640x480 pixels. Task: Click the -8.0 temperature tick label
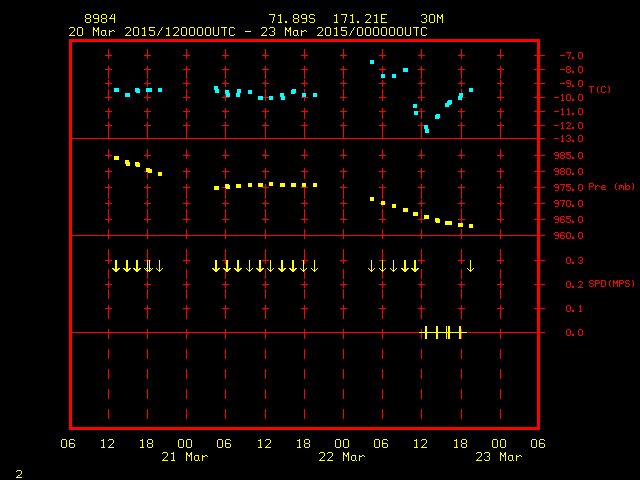click(571, 70)
